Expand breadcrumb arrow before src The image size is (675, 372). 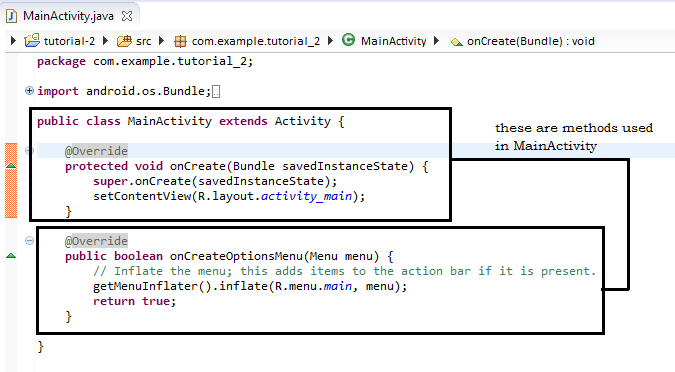[105, 41]
